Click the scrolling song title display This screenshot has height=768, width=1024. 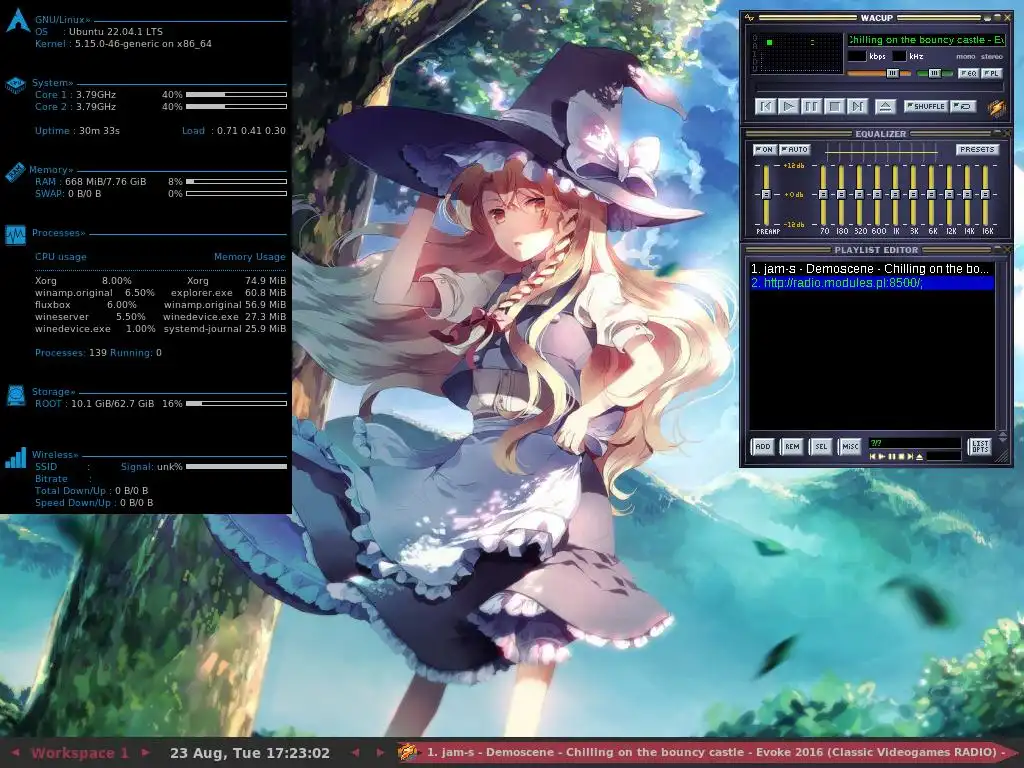[926, 40]
